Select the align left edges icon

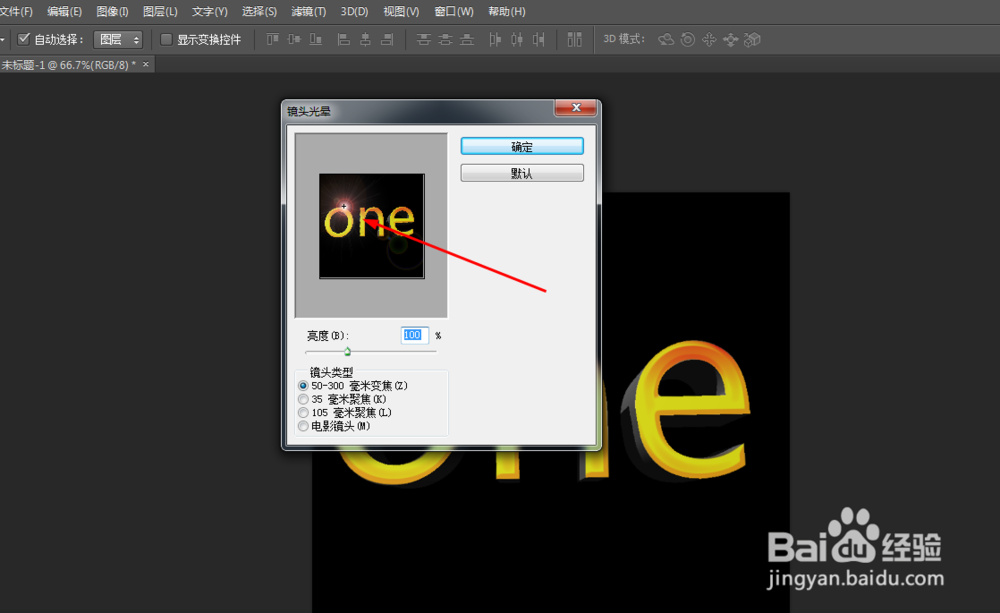click(342, 39)
